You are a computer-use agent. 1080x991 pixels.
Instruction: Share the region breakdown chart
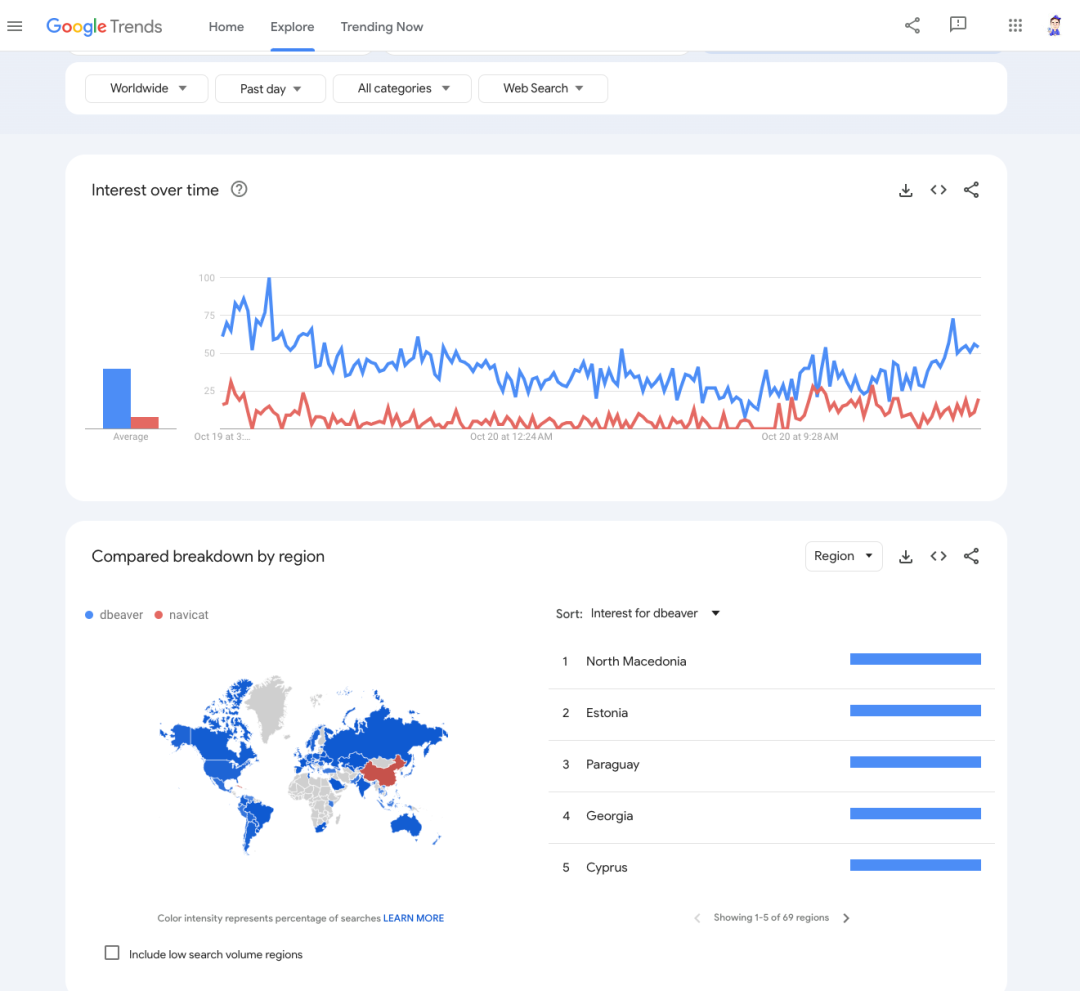click(x=971, y=556)
